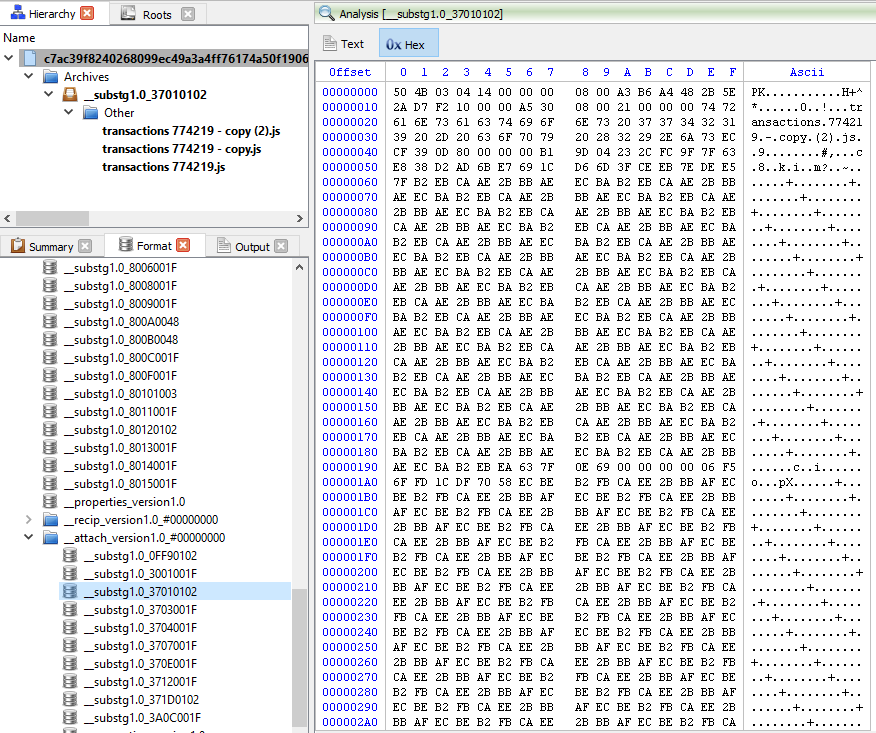
Task: Switch to the Roots tab
Action: pyautogui.click(x=157, y=15)
